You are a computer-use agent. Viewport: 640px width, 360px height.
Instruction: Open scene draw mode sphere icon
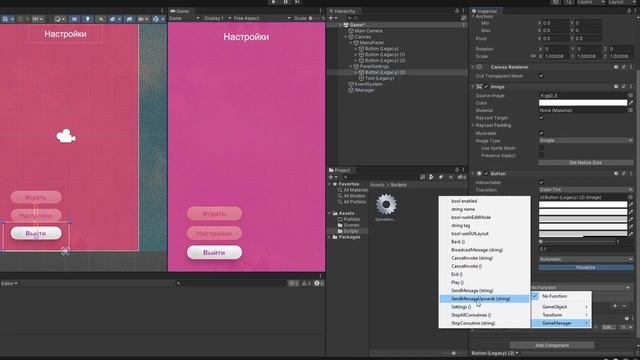tap(59, 19)
